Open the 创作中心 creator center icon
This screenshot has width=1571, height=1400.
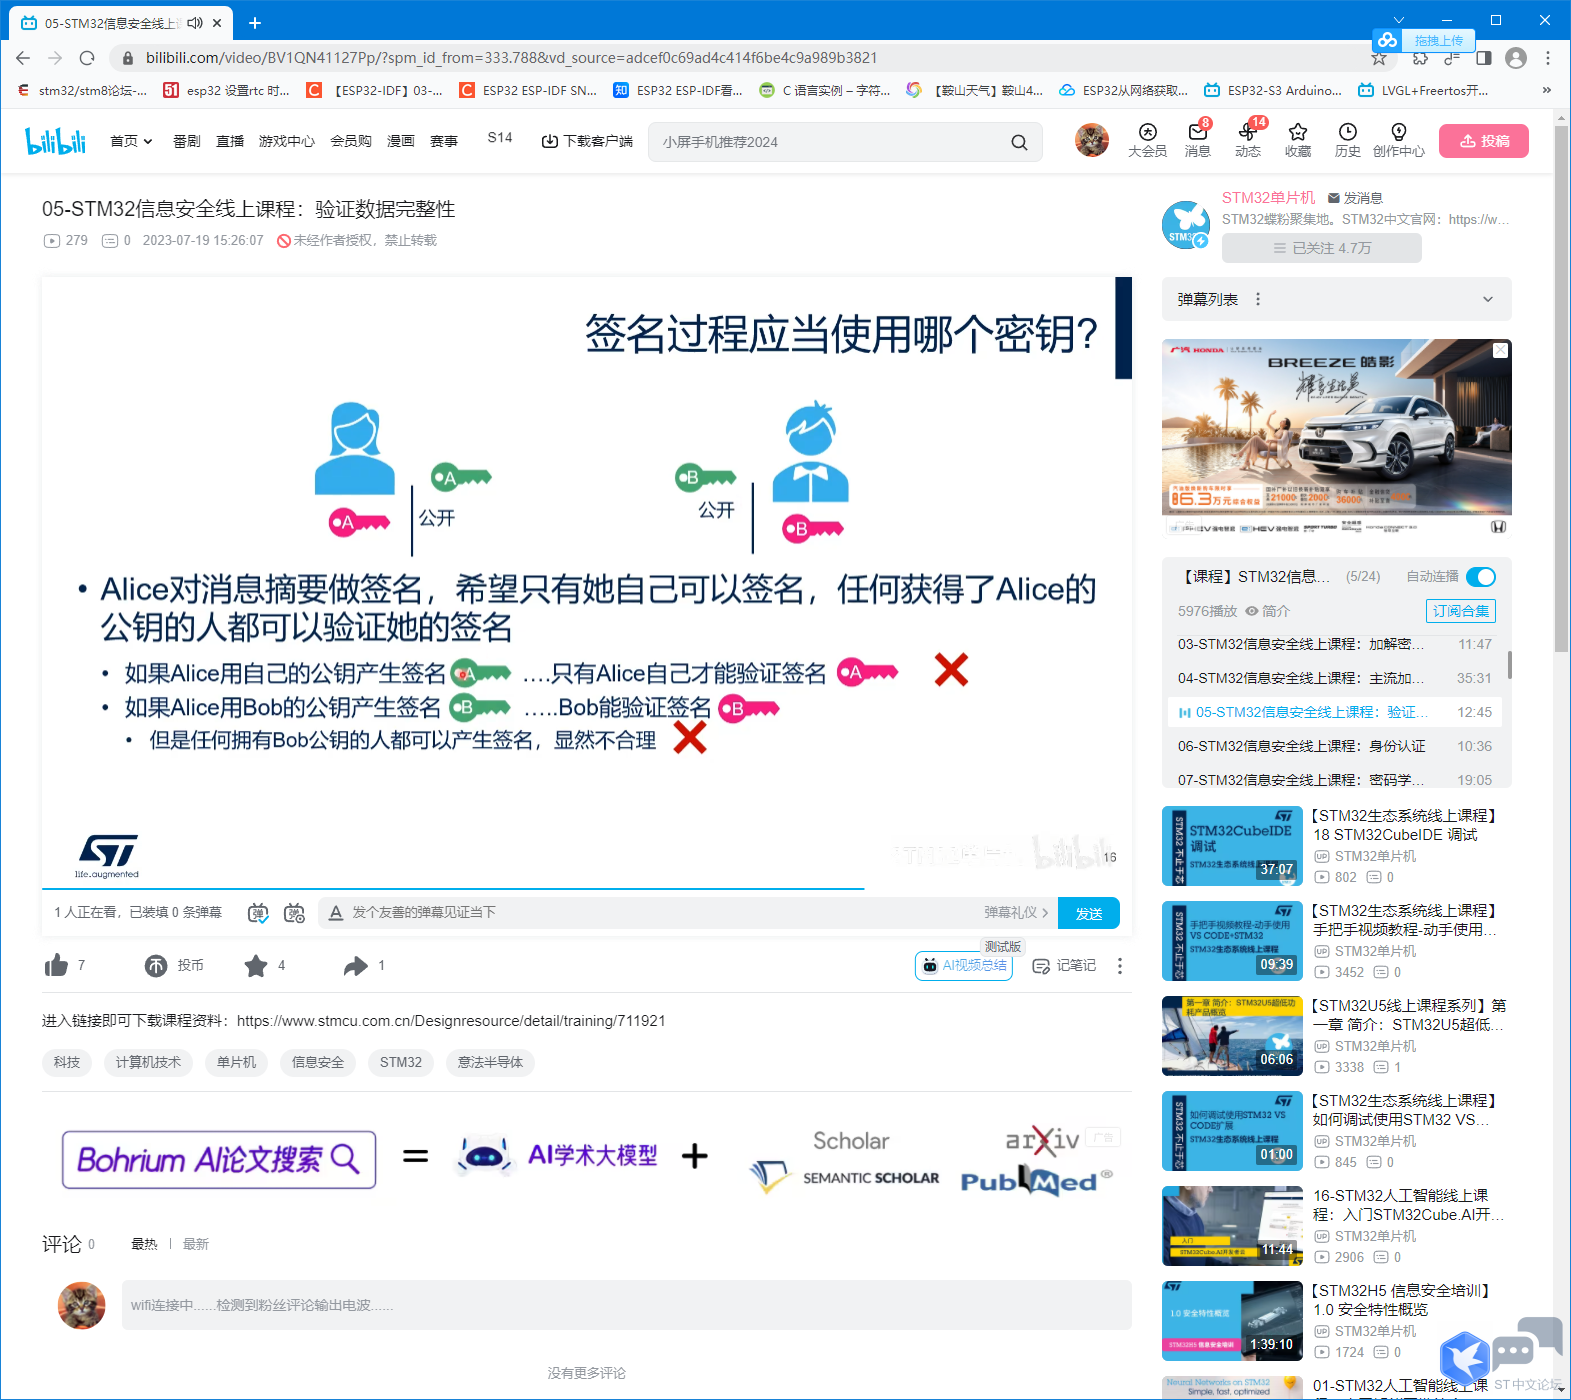(x=1398, y=140)
